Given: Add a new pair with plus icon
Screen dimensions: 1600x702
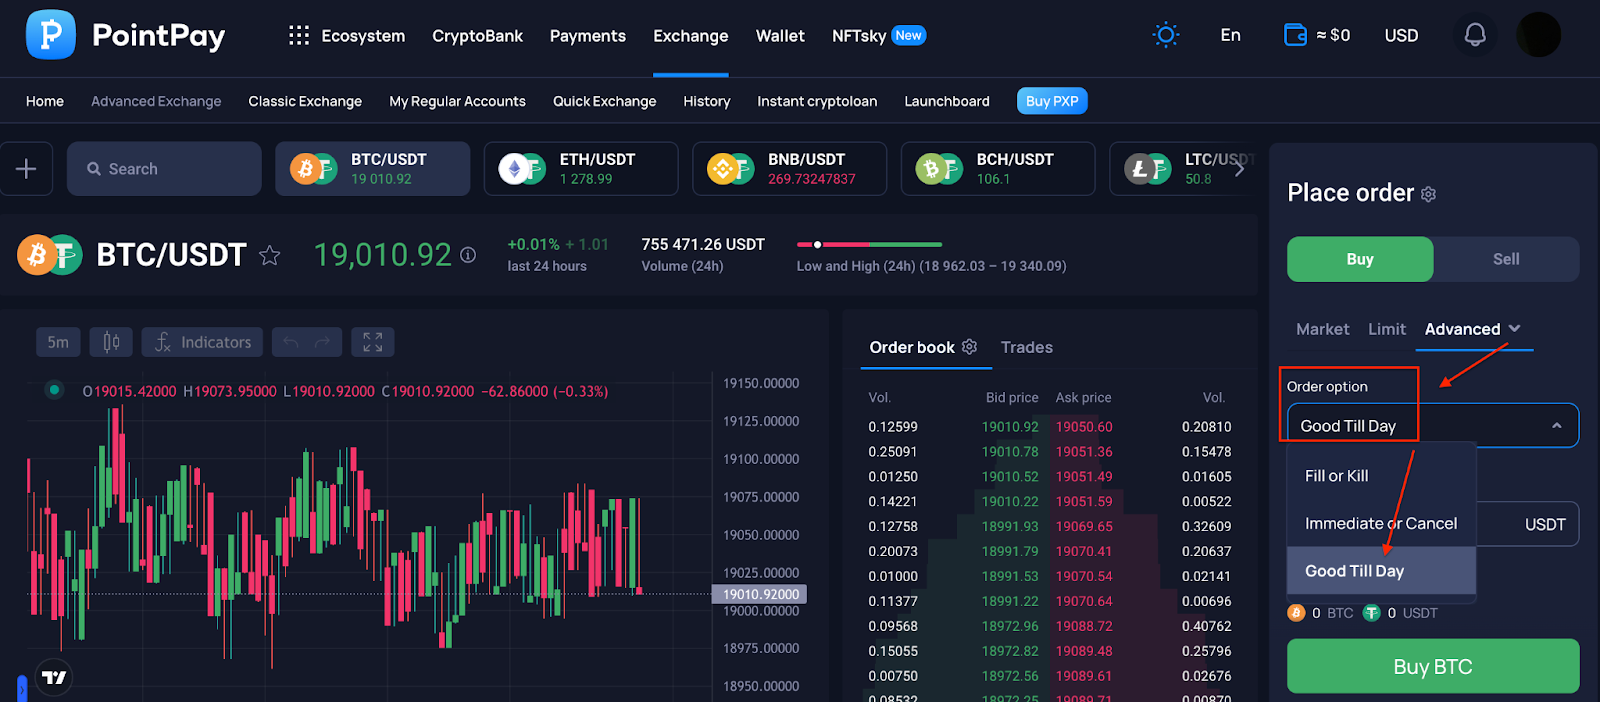Looking at the screenshot, I should pos(26,169).
